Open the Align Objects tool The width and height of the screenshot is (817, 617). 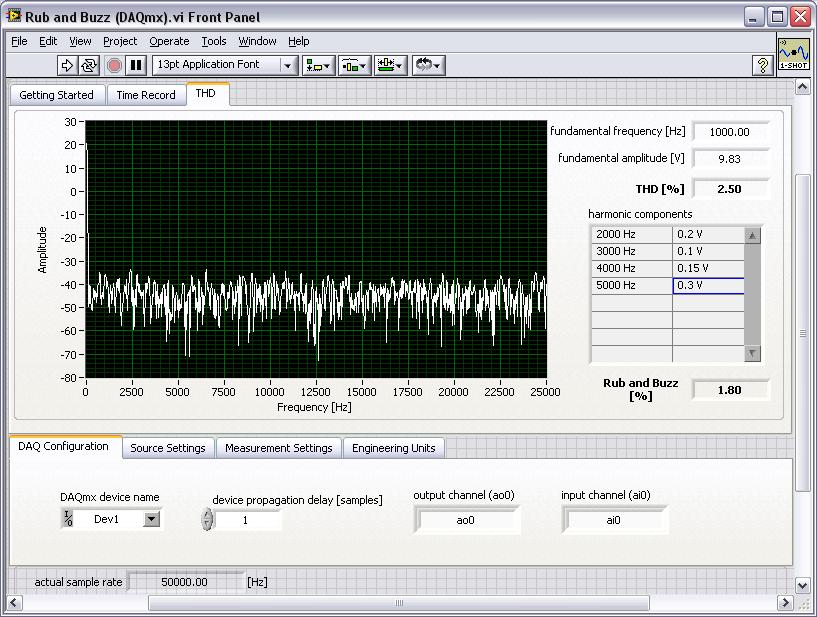320,65
